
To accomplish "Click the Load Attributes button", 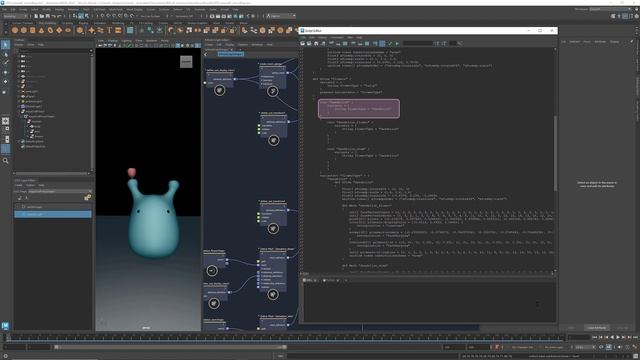I will click(596, 328).
